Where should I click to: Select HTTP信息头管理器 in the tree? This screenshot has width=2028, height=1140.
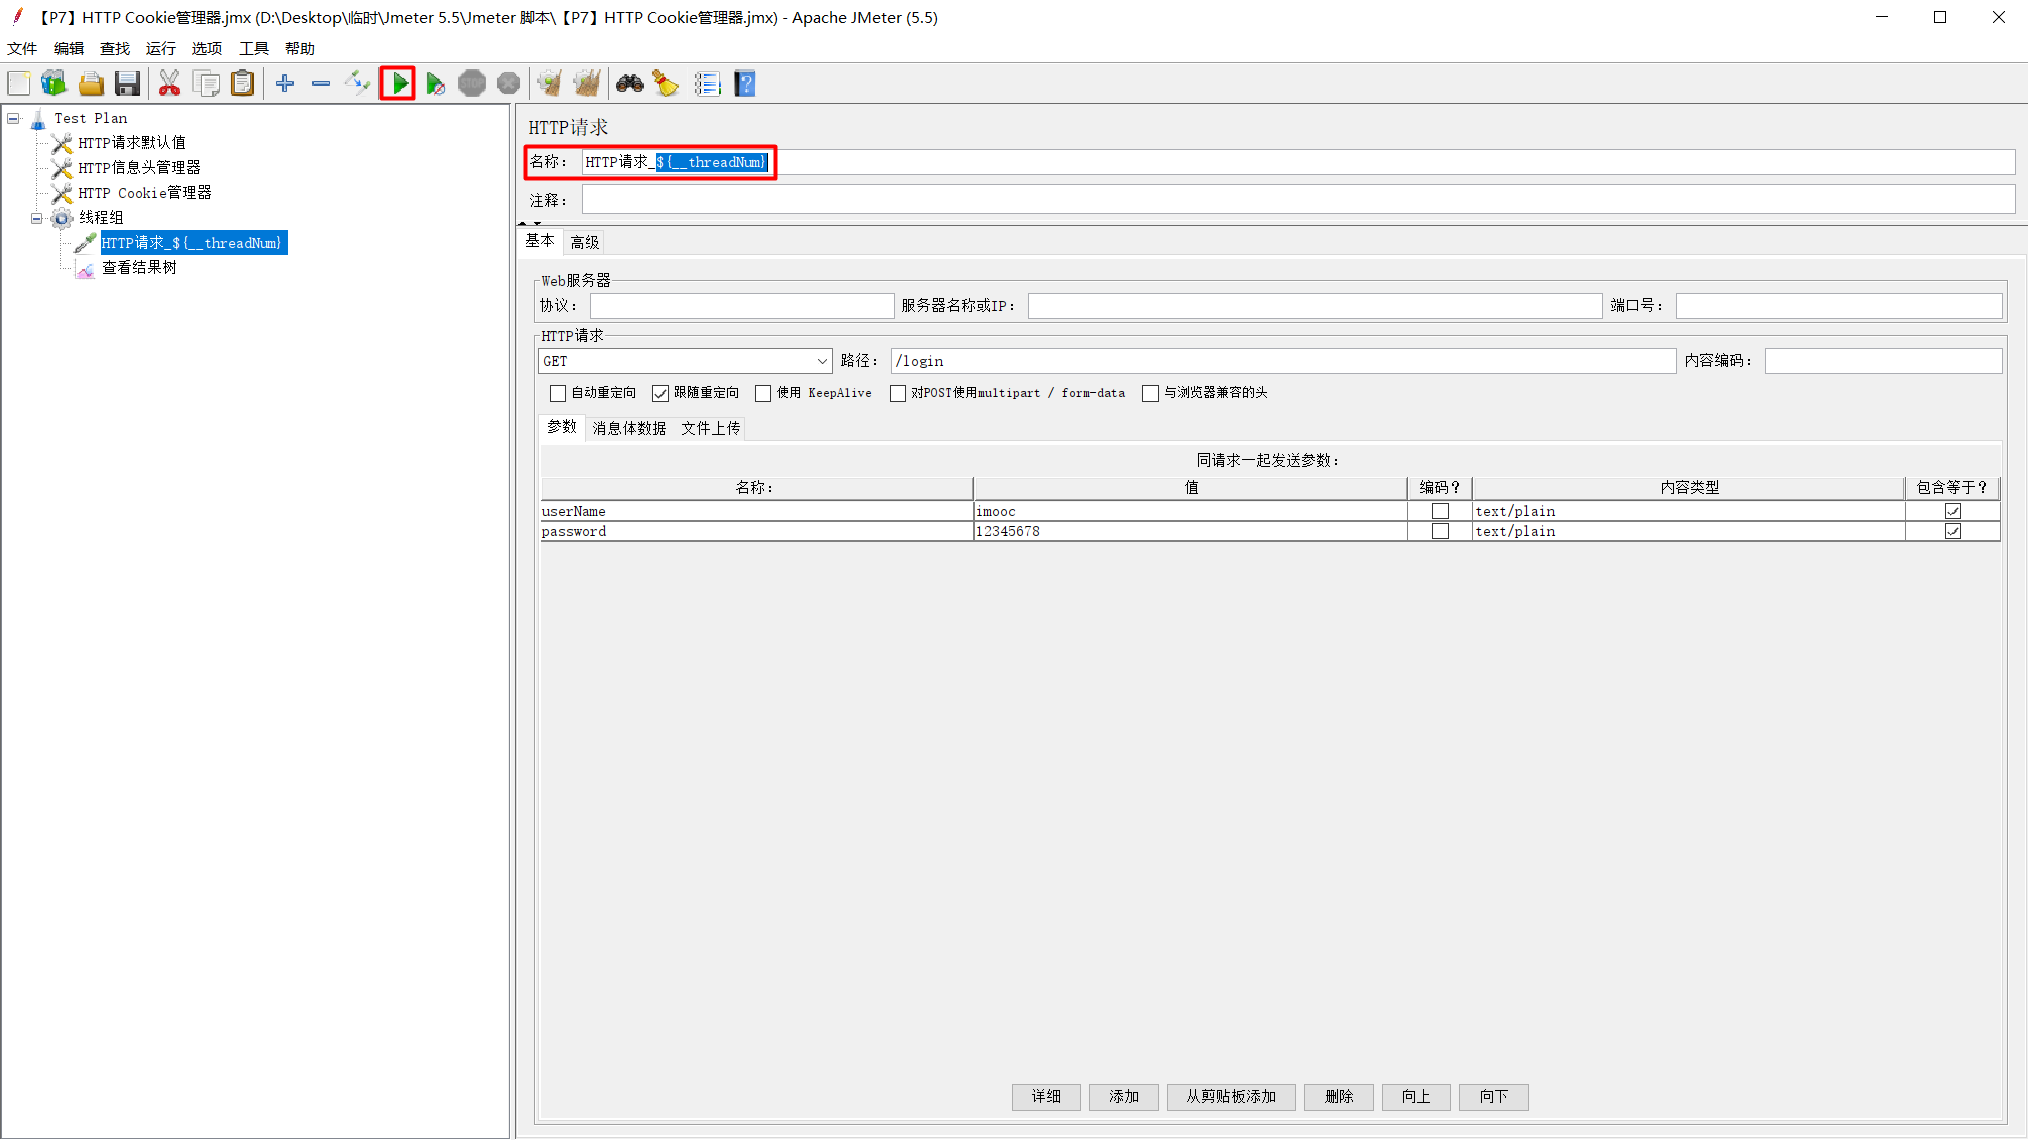tap(139, 168)
